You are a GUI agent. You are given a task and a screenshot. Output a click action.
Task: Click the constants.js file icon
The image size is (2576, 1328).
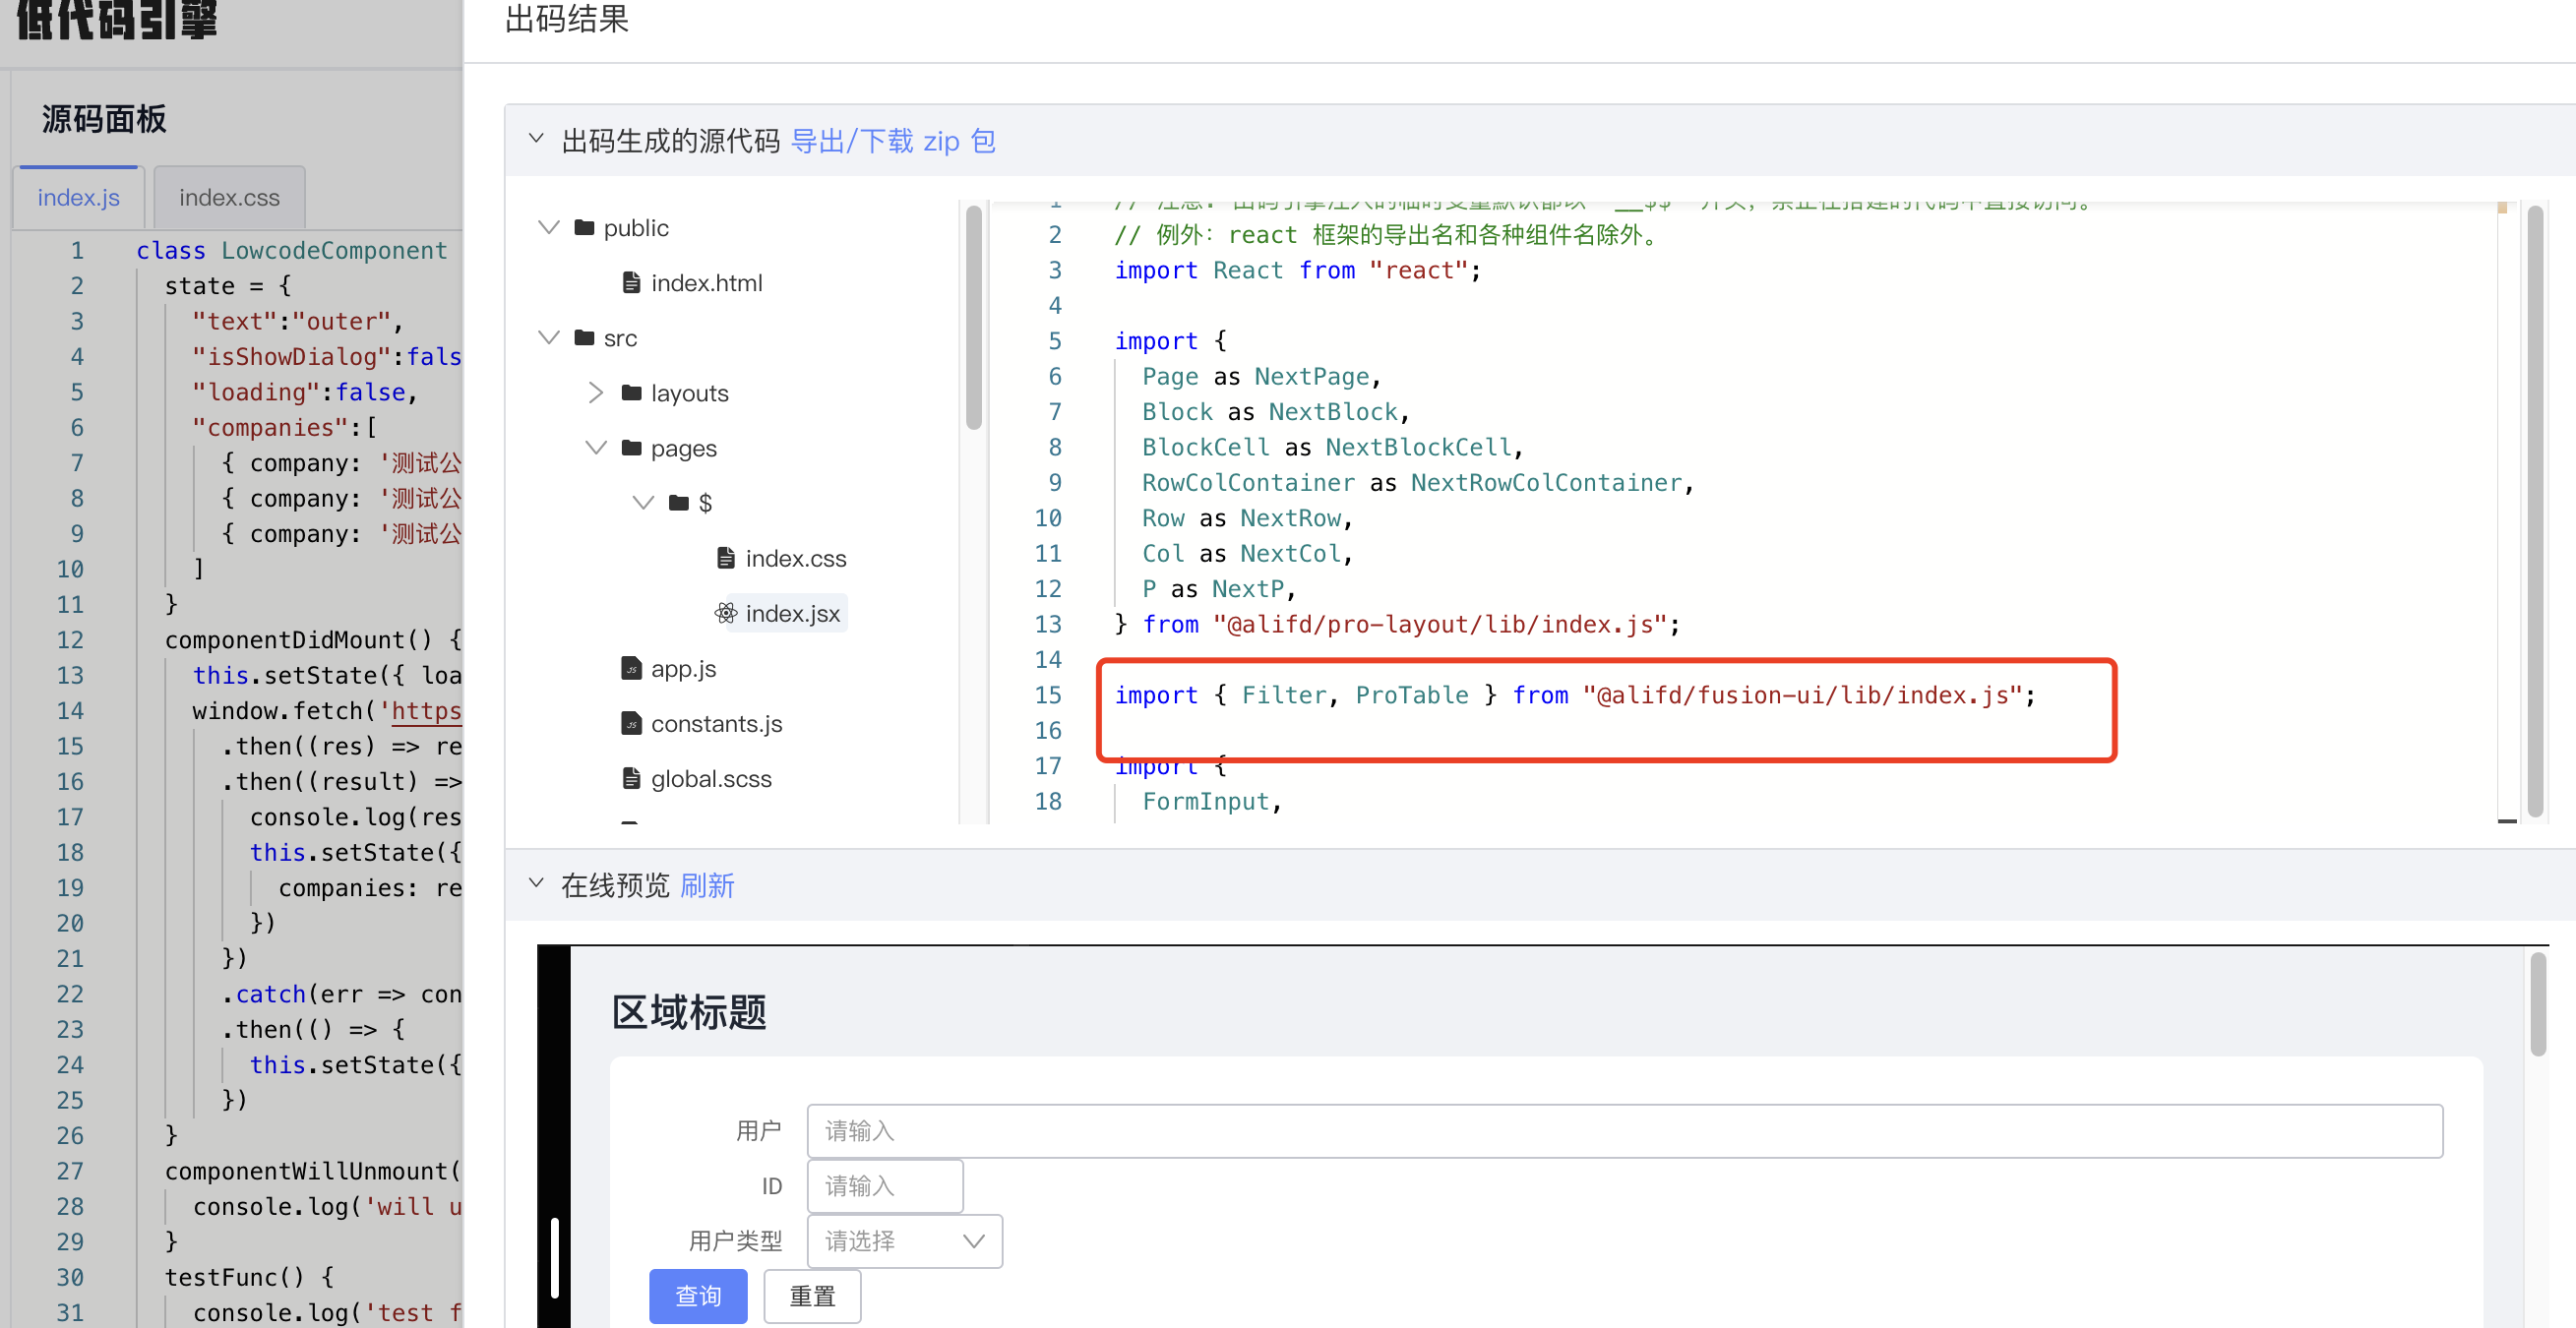tap(632, 723)
